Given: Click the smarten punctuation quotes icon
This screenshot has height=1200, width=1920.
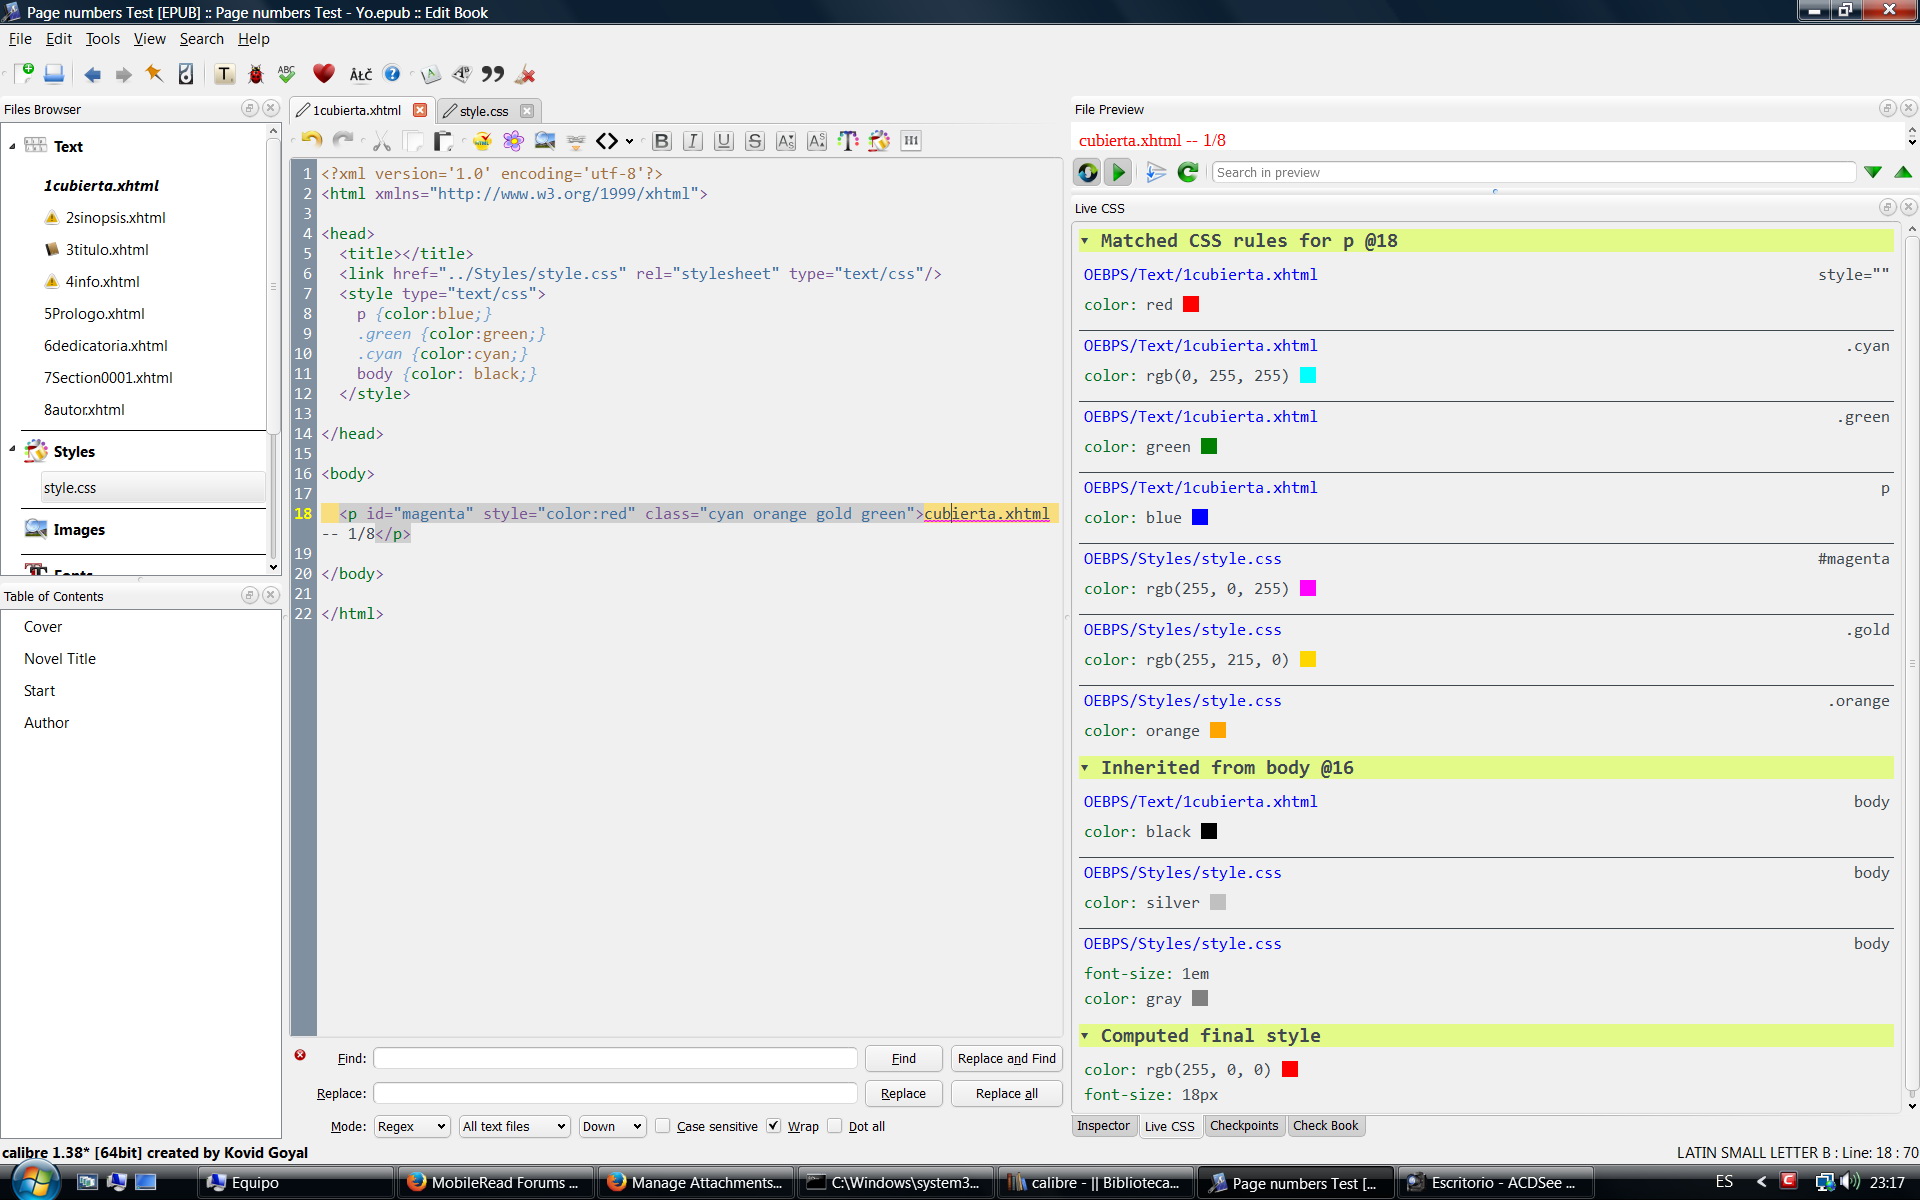Looking at the screenshot, I should [492, 74].
